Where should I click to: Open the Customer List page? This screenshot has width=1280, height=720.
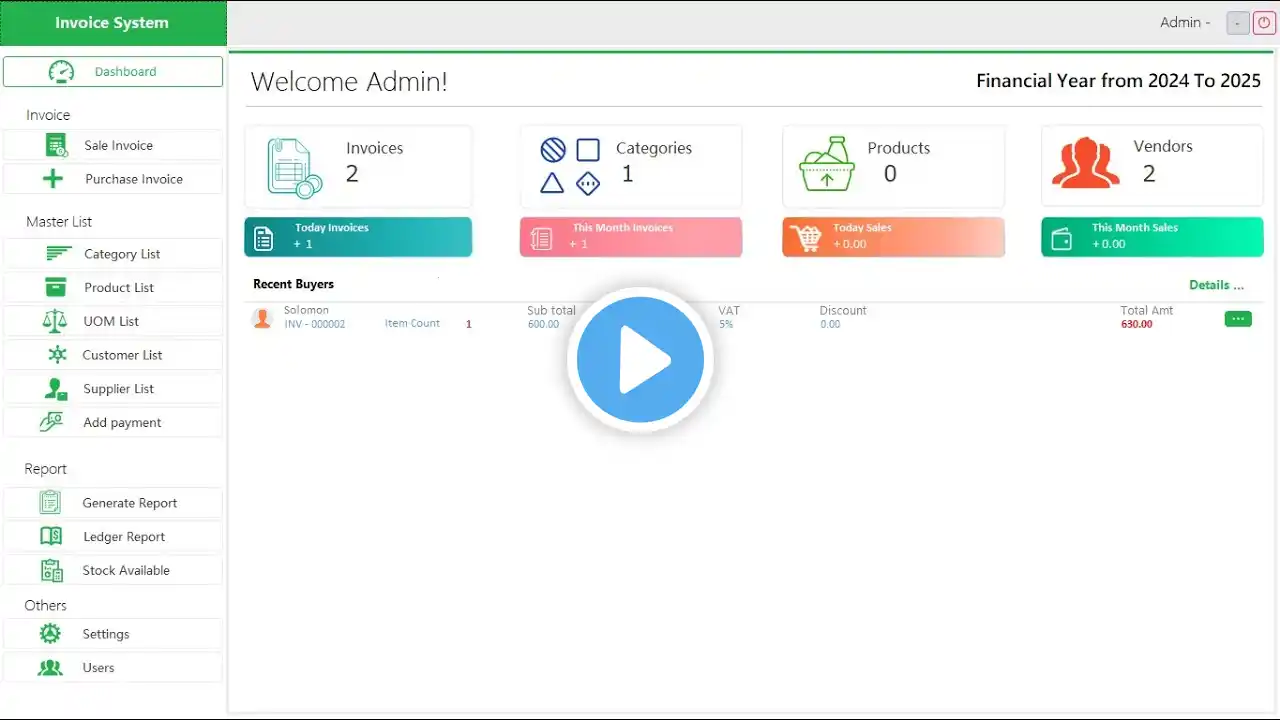113,355
